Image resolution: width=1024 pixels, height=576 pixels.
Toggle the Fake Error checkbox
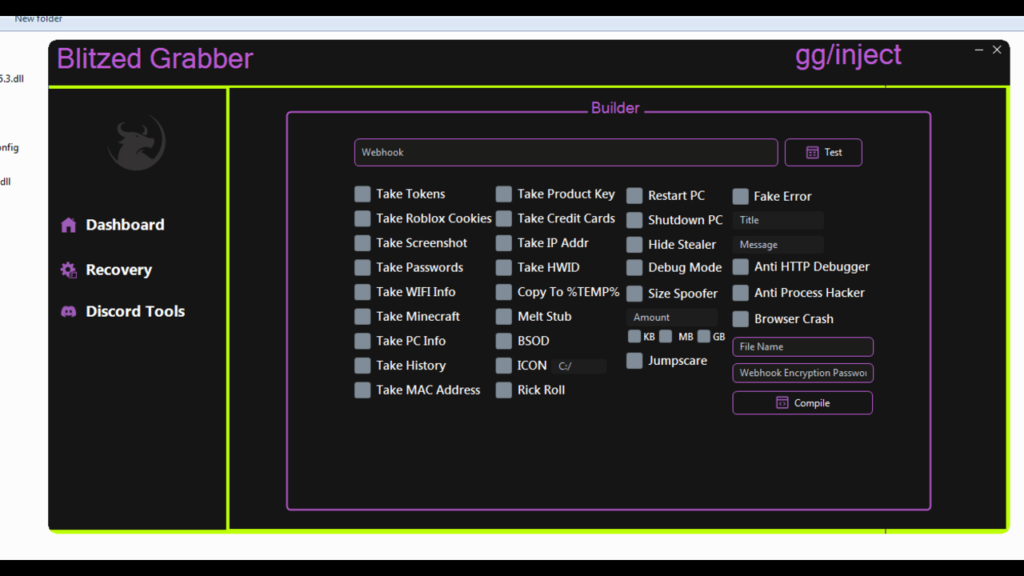pyautogui.click(x=741, y=196)
